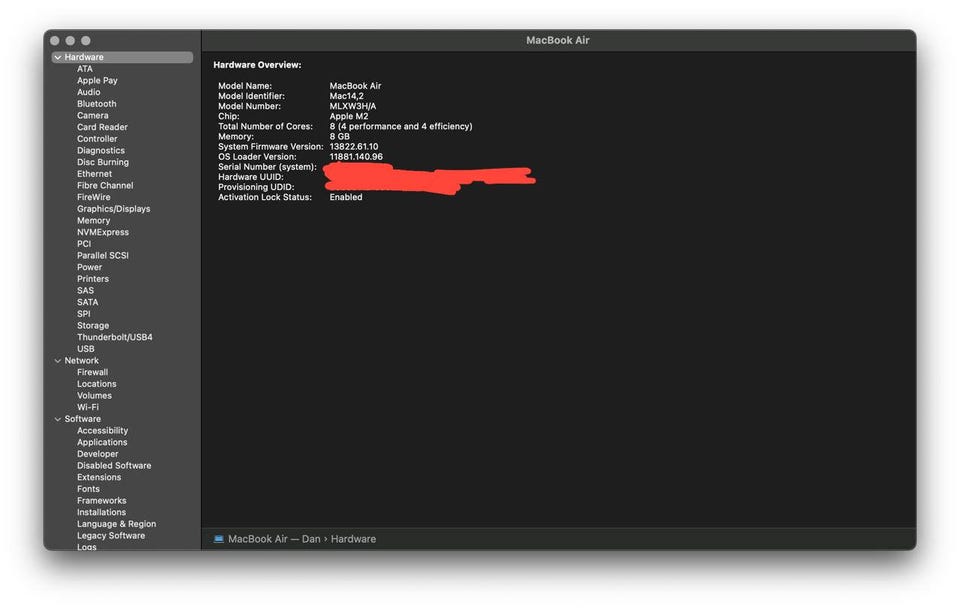Click Activation Lock Status value Enabled

click(346, 197)
